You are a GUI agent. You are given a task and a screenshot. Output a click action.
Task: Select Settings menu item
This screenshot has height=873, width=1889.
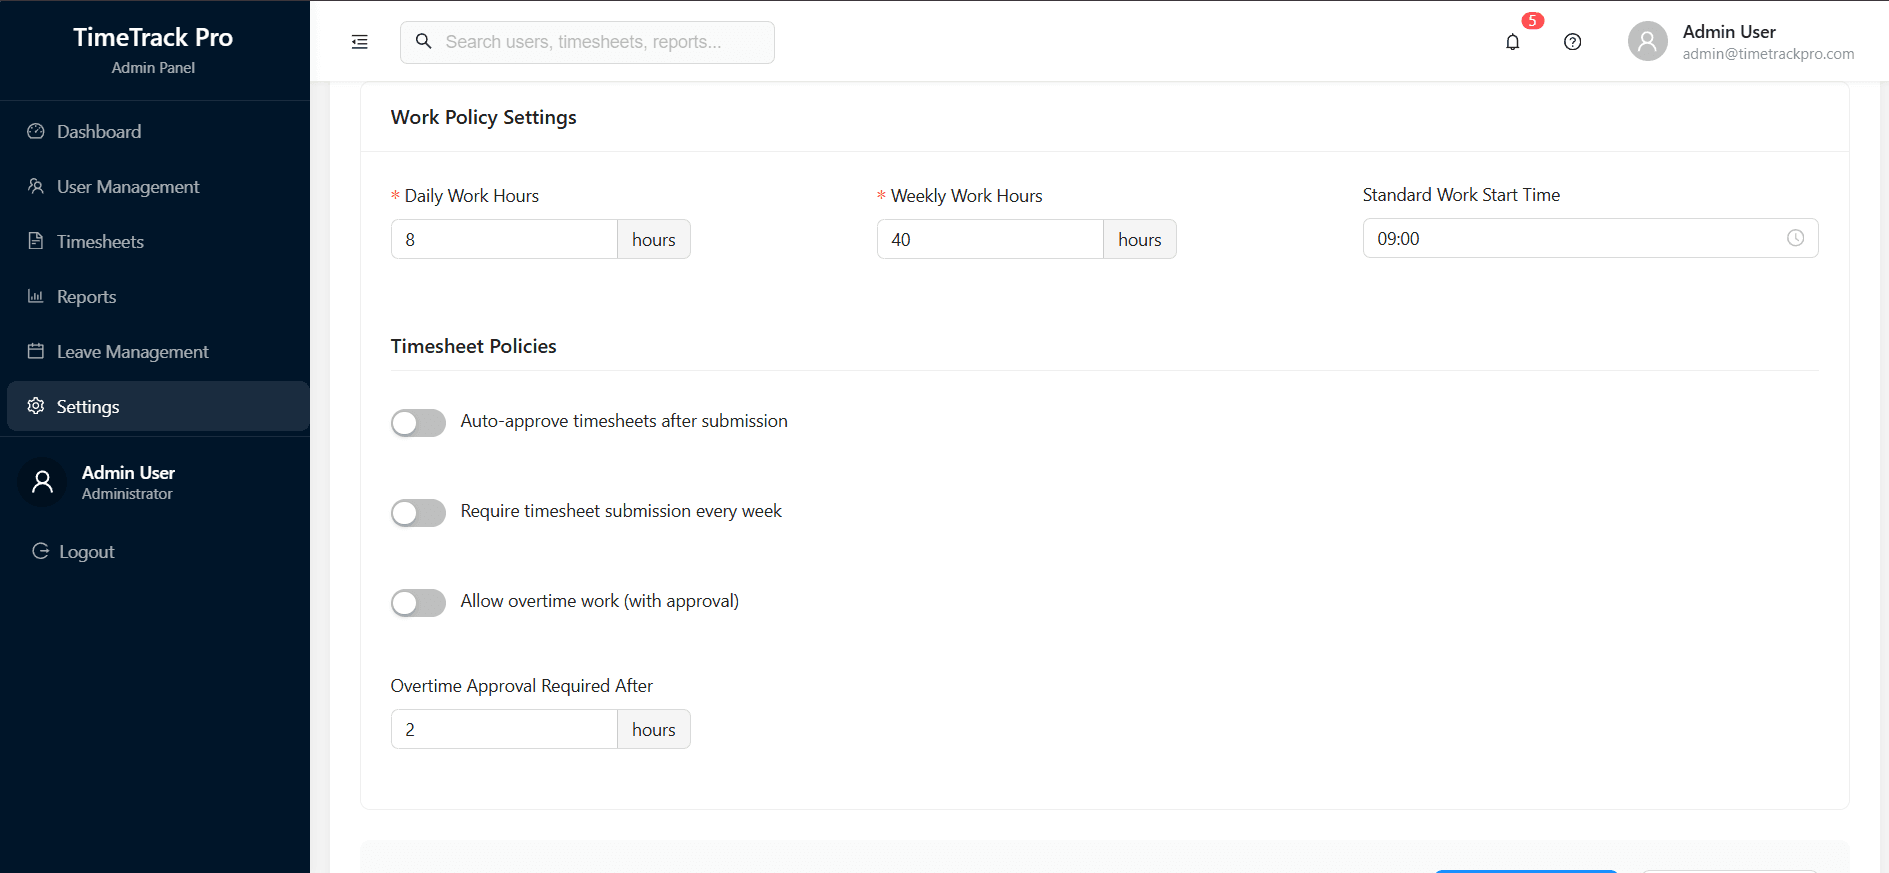point(158,406)
